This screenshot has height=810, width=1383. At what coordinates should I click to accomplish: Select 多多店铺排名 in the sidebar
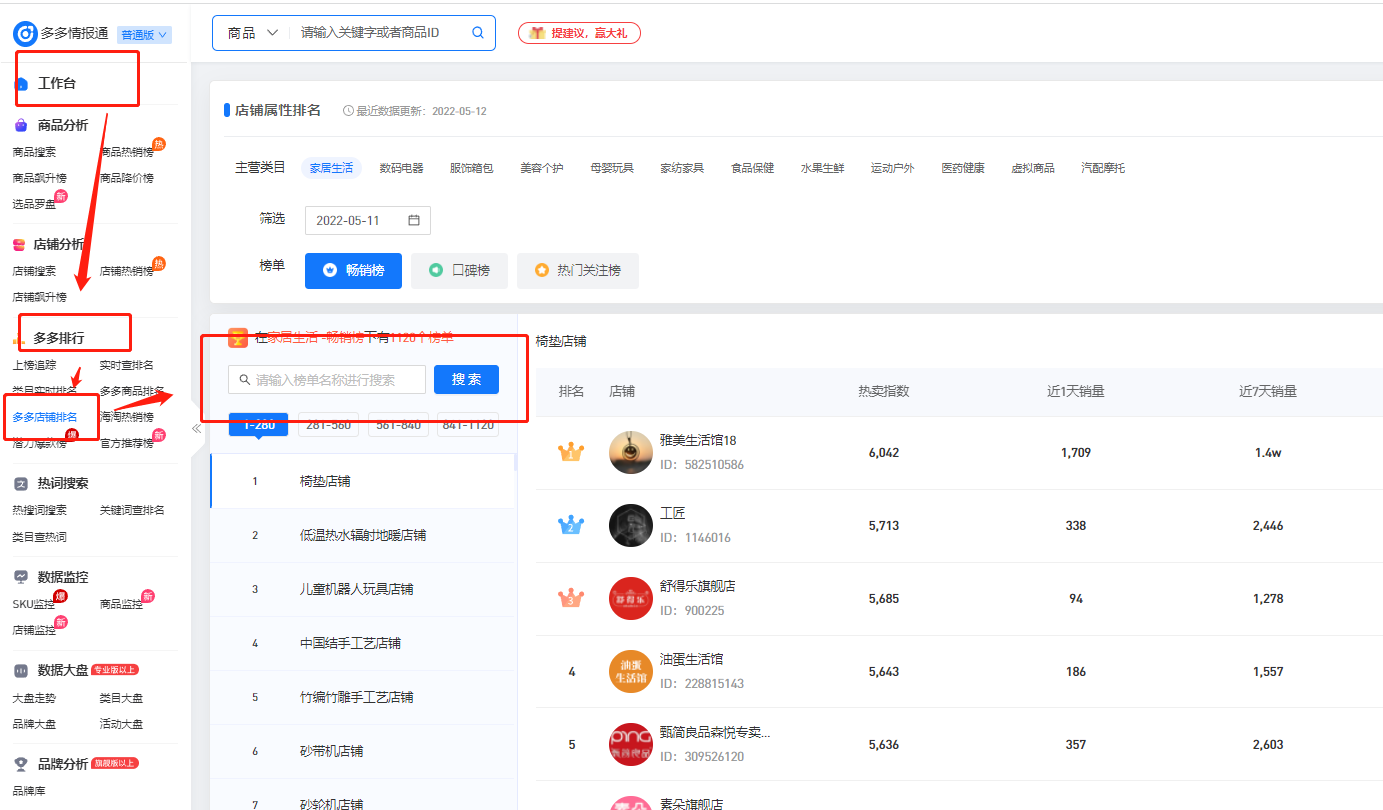coord(45,417)
